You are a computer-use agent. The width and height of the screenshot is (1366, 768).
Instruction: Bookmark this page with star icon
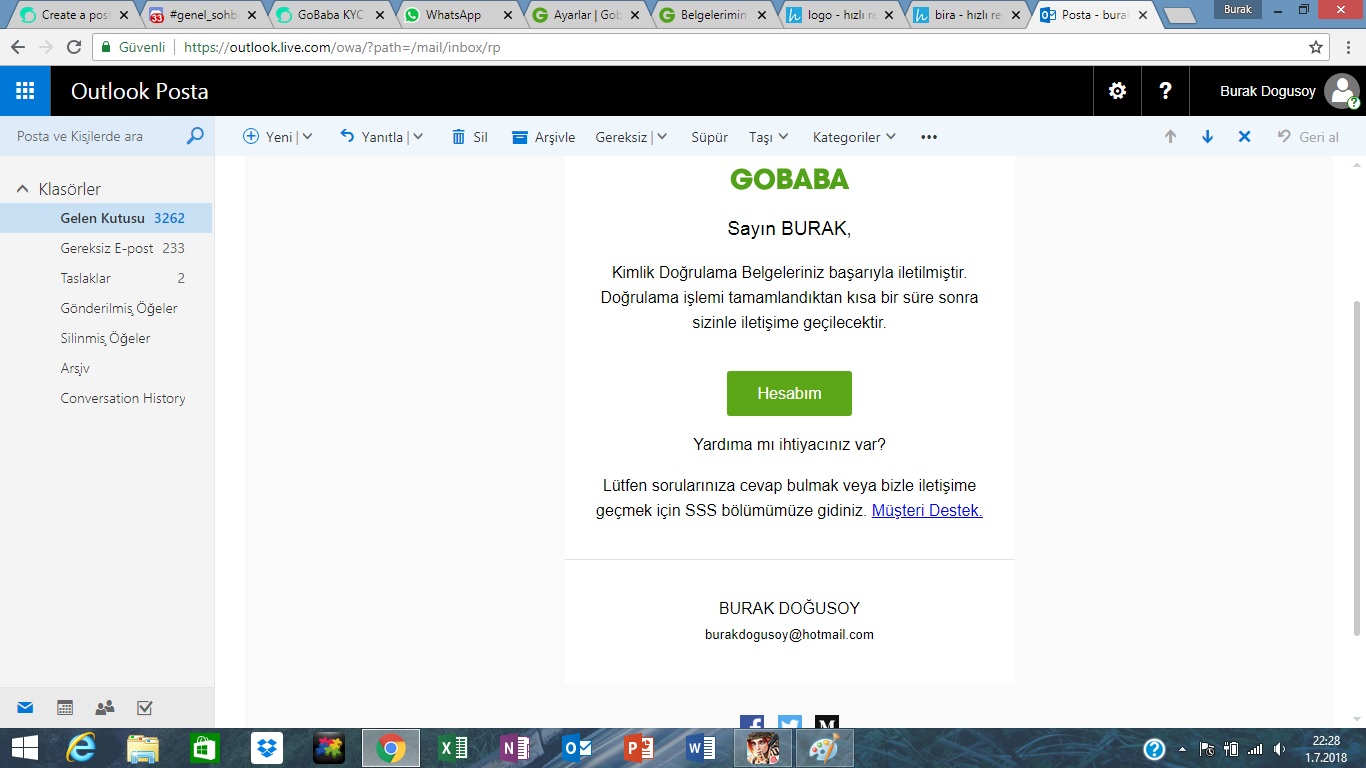[1316, 47]
